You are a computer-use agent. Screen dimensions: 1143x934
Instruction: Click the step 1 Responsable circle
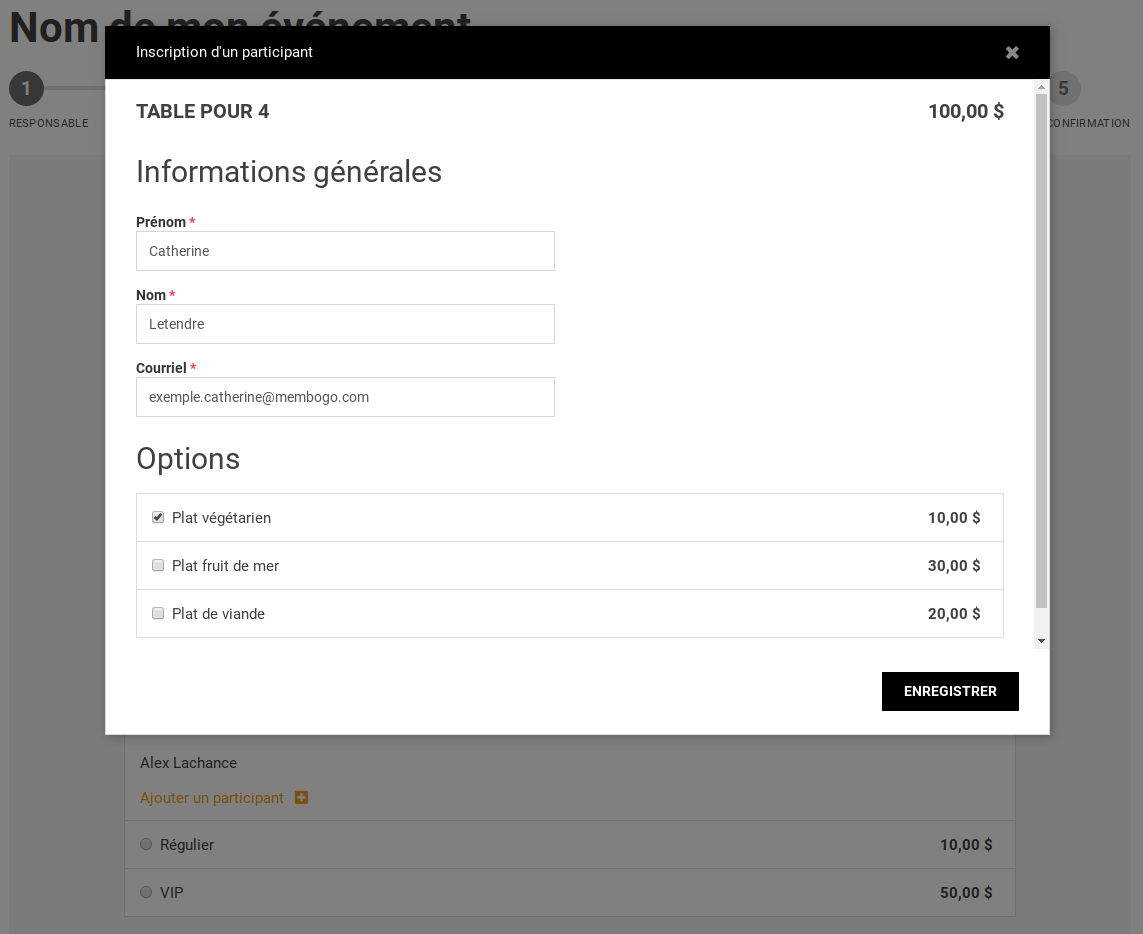coord(26,89)
